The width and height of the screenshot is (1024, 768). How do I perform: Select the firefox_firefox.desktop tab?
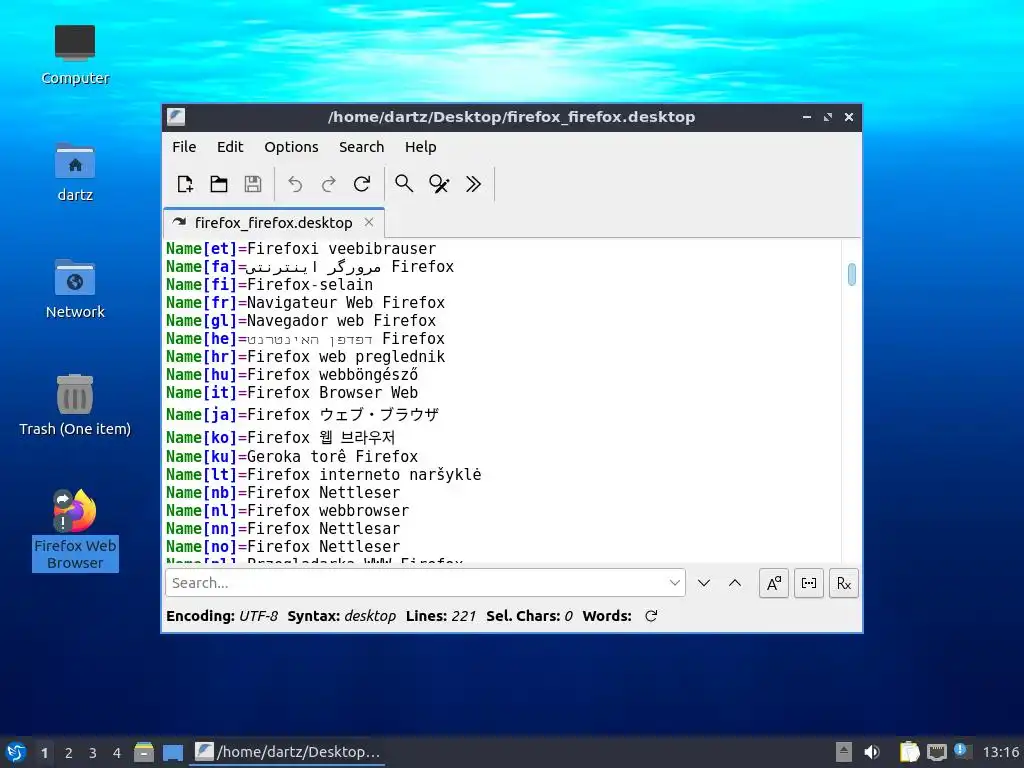pyautogui.click(x=273, y=223)
